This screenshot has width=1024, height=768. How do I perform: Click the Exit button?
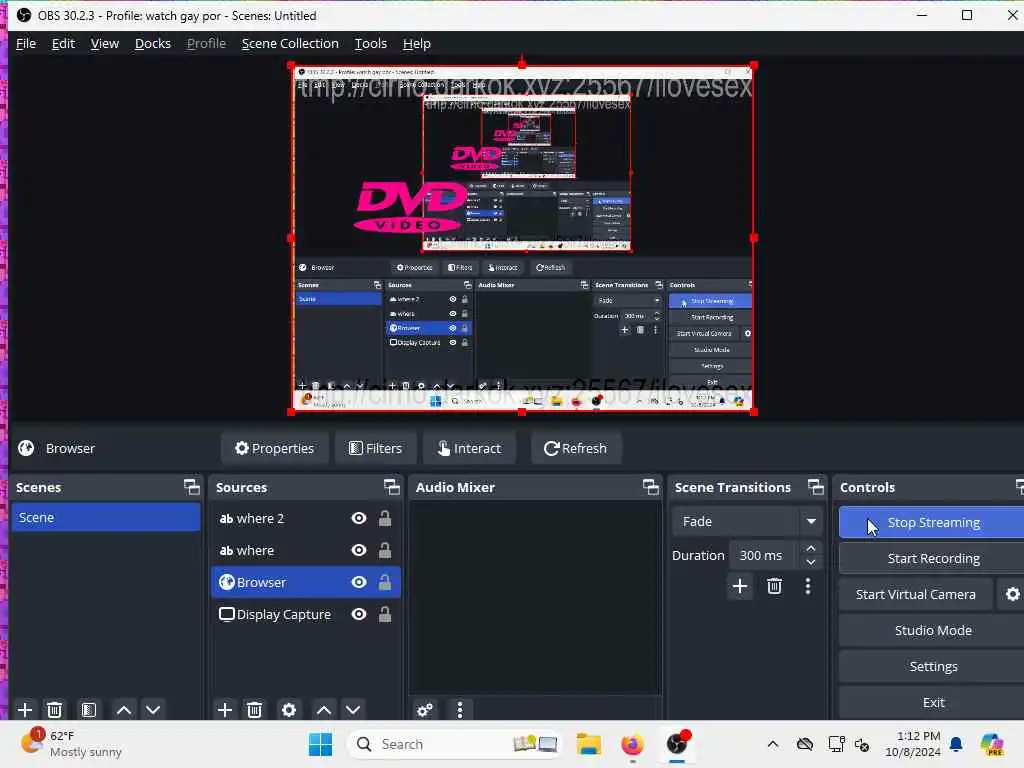coord(932,702)
